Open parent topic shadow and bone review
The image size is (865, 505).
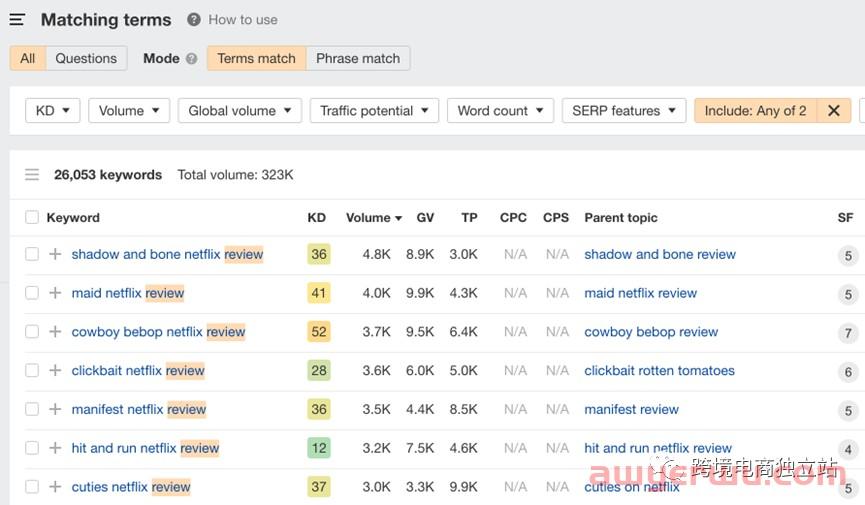pyautogui.click(x=660, y=254)
